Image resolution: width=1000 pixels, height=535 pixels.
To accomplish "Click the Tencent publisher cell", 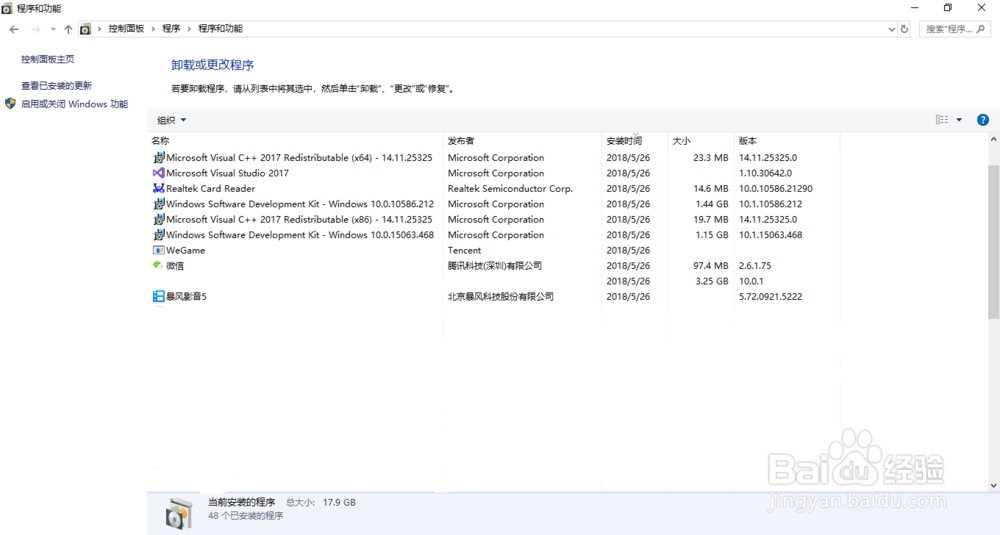I will 464,251.
